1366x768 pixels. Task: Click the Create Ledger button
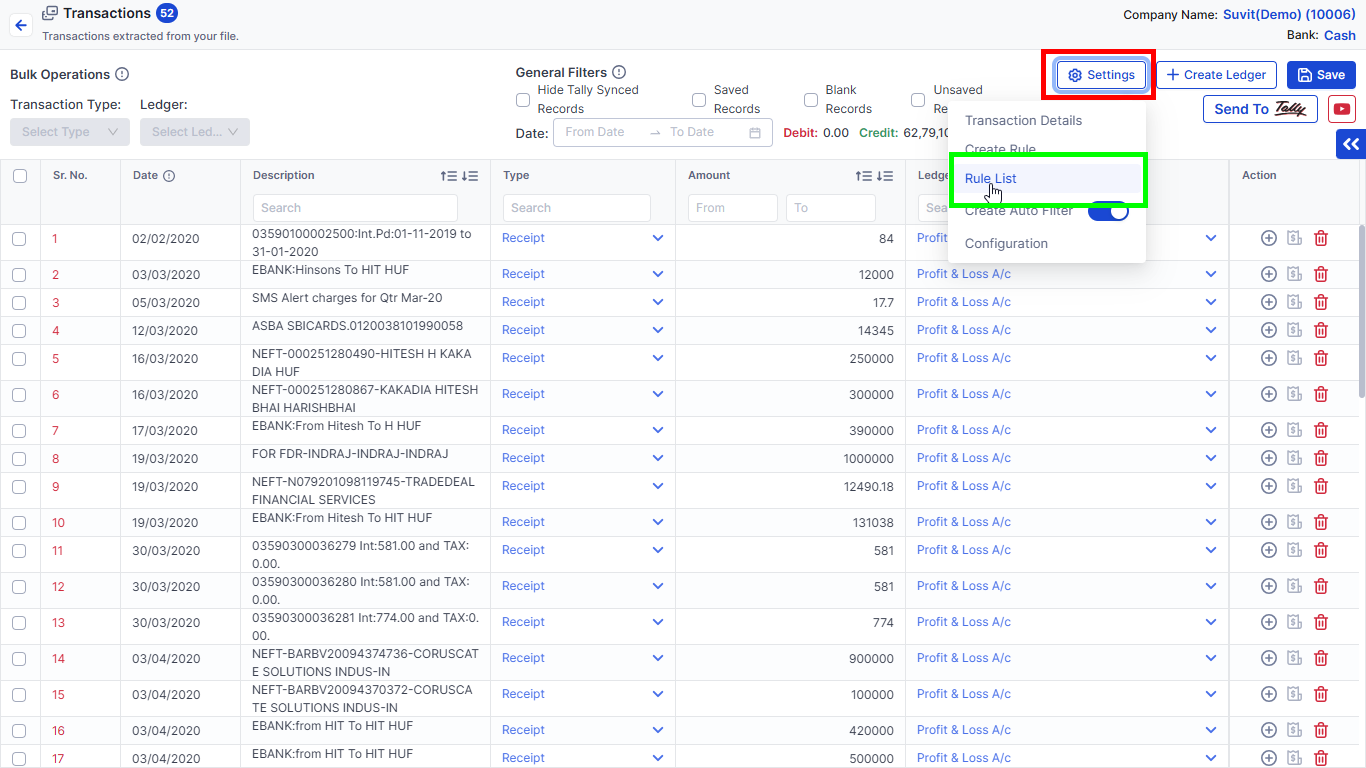pos(1216,75)
